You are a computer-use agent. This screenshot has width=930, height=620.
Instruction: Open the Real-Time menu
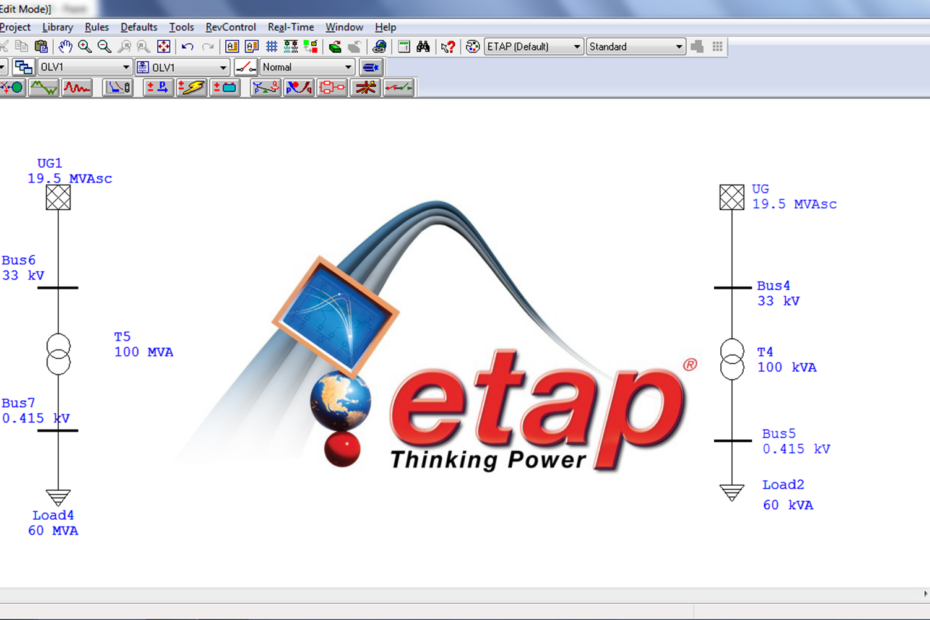click(291, 27)
